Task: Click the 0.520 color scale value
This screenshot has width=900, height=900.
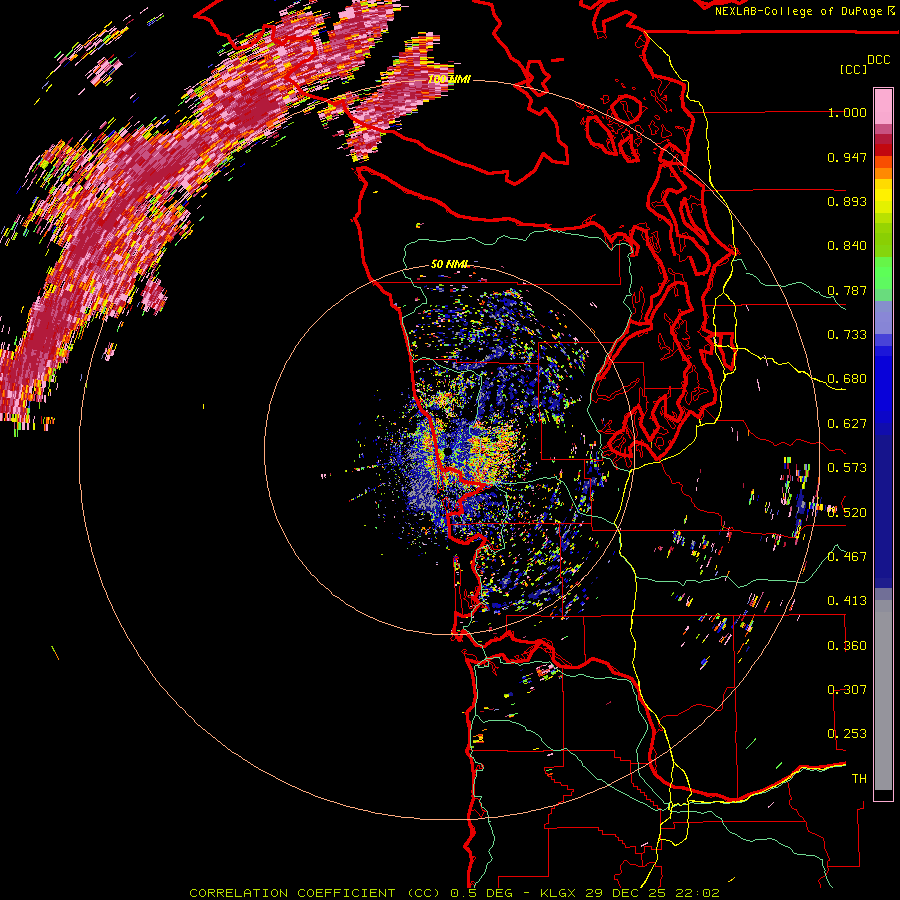Action: click(847, 512)
